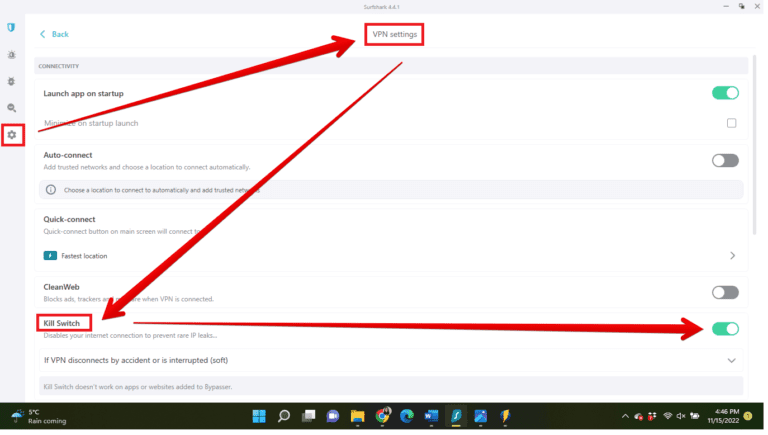This screenshot has height=435, width=768.
Task: Show hidden system tray icons
Action: click(625, 416)
